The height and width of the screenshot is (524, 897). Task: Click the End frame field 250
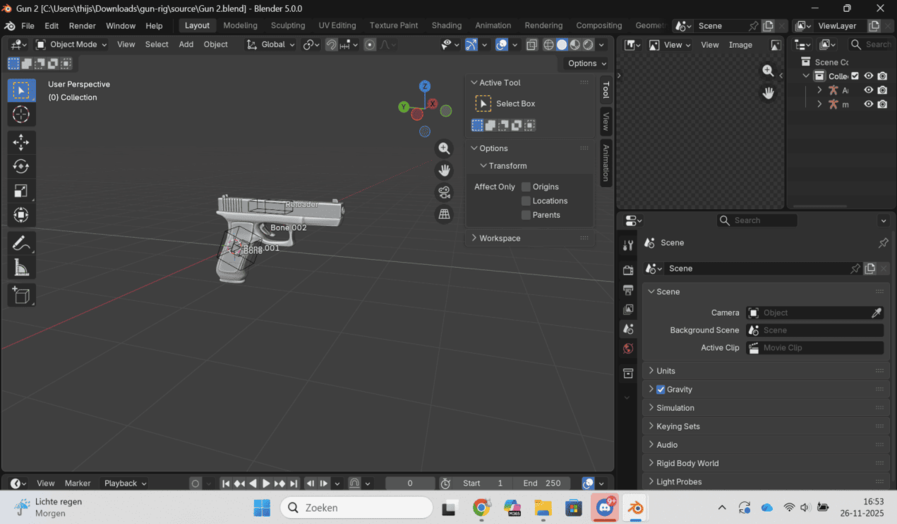541,483
